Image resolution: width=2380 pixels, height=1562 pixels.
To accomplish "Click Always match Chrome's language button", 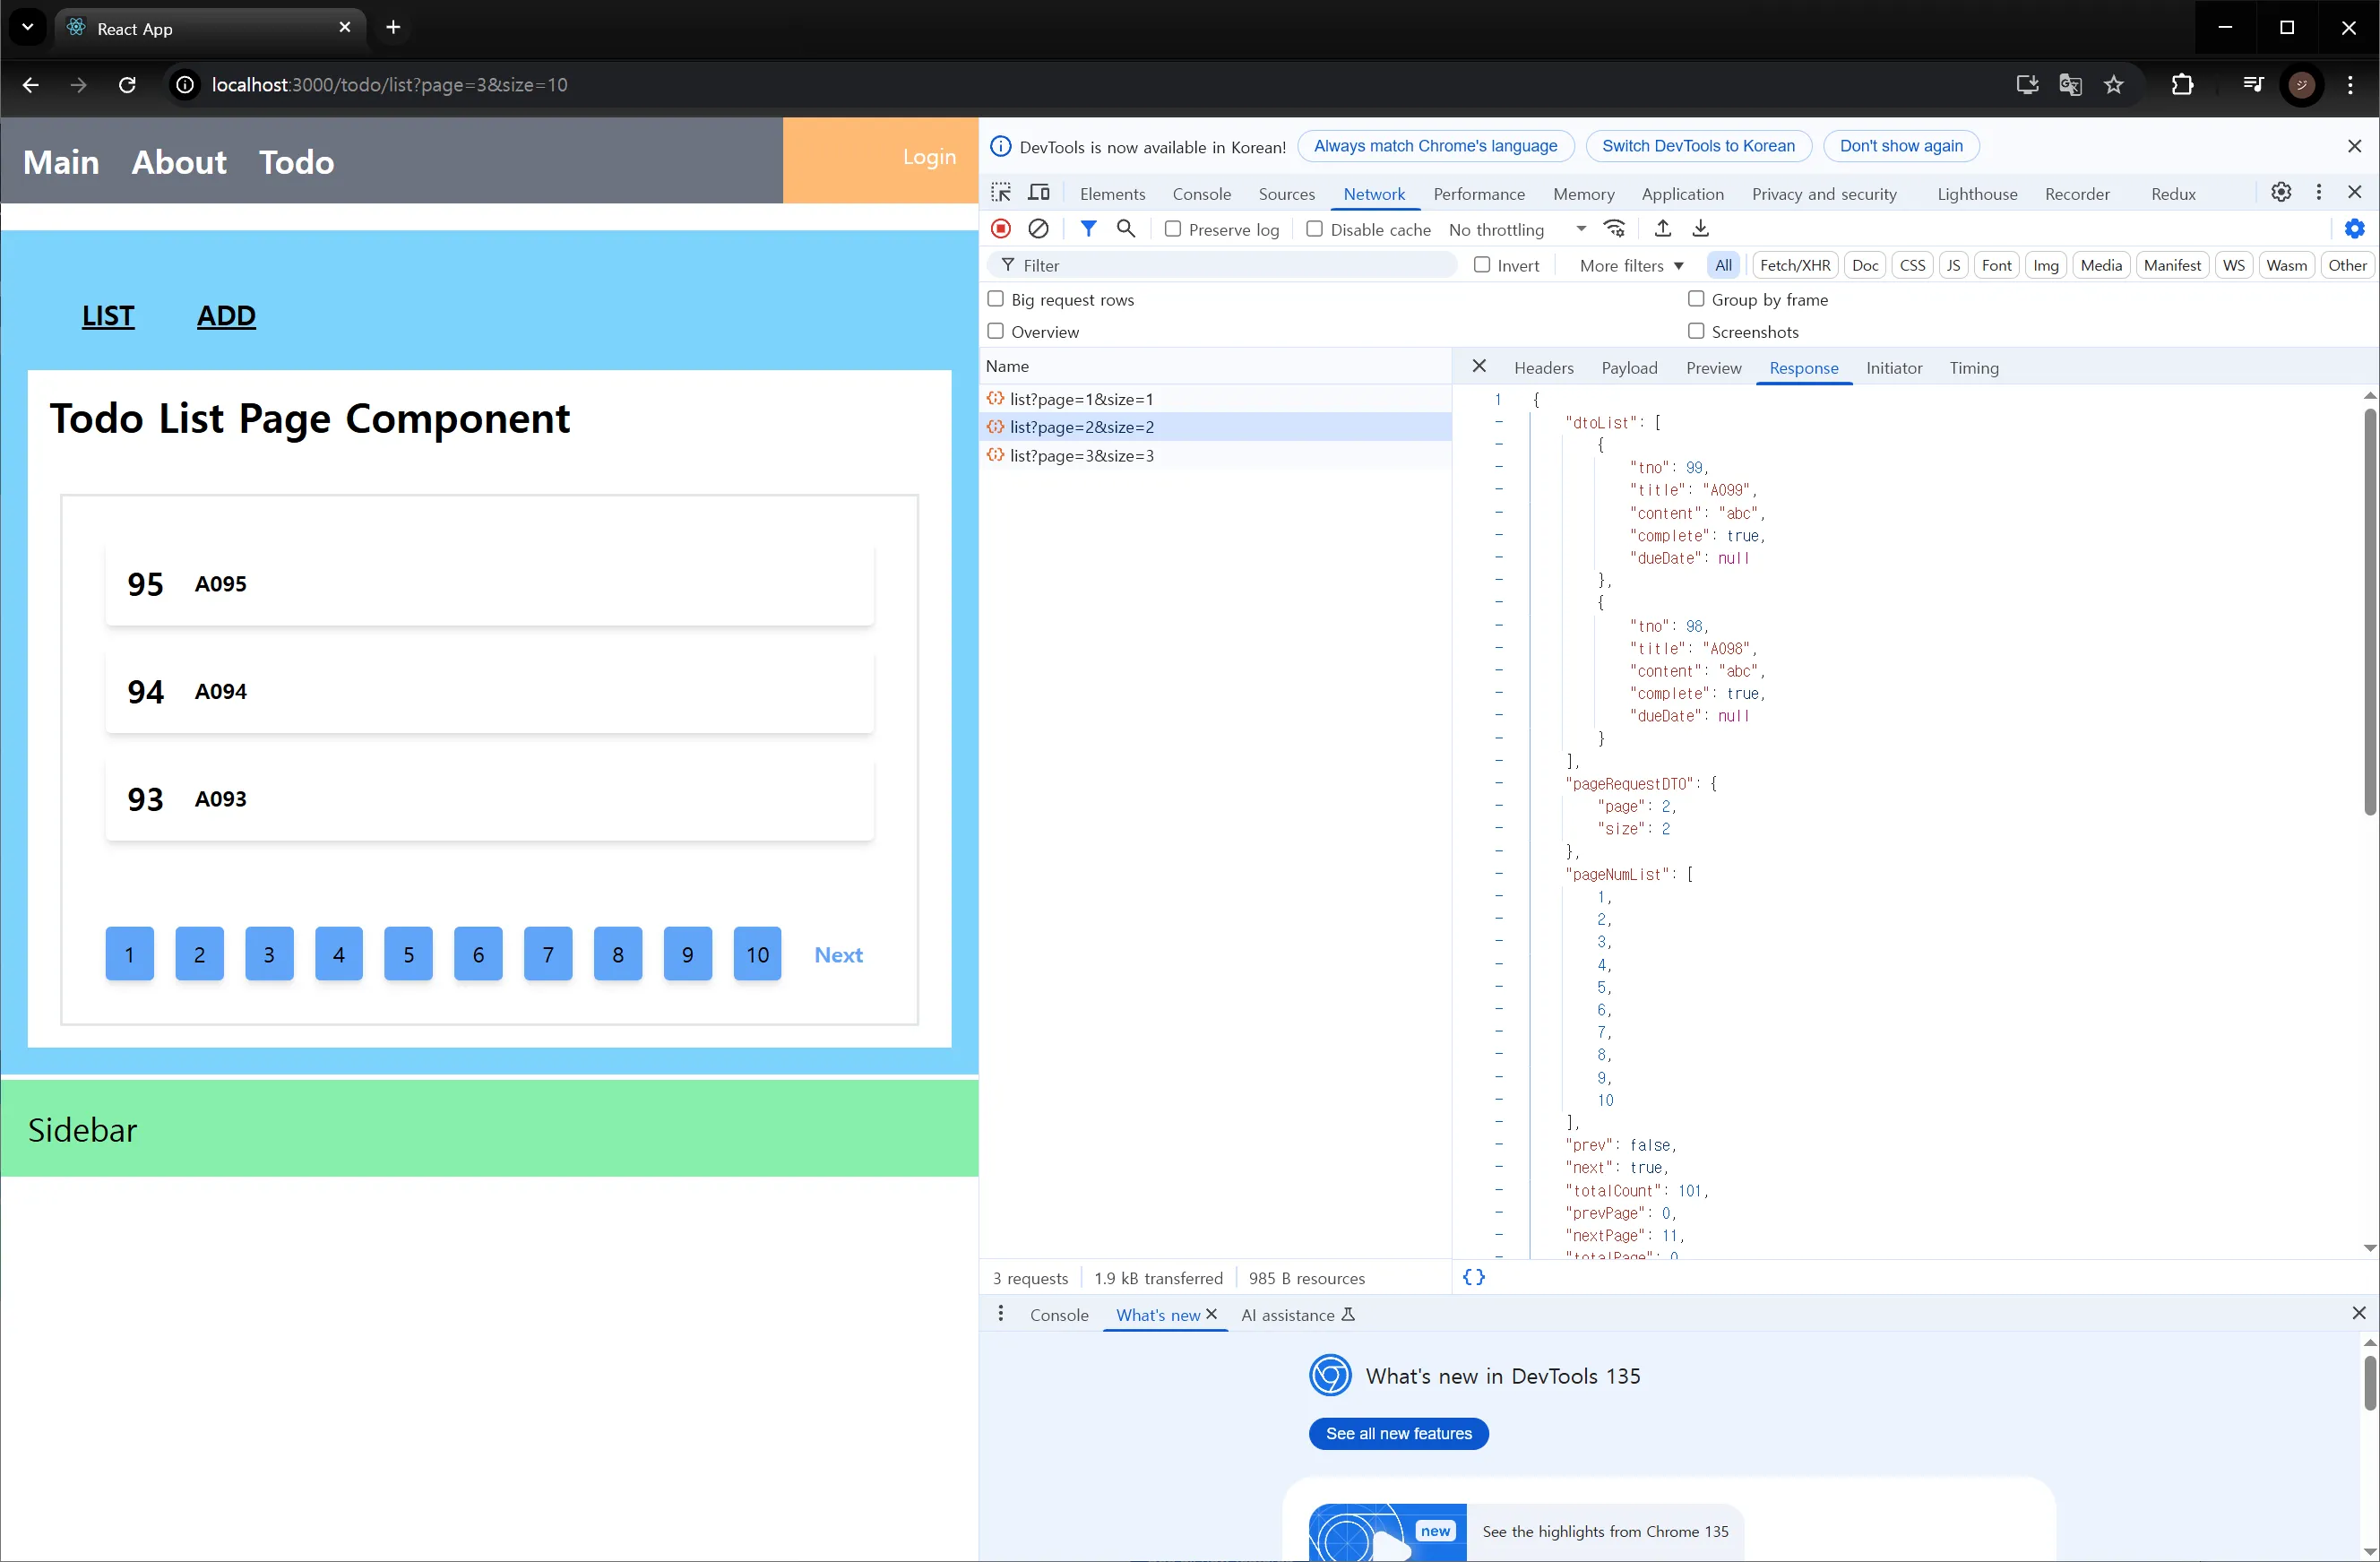I will (1435, 146).
